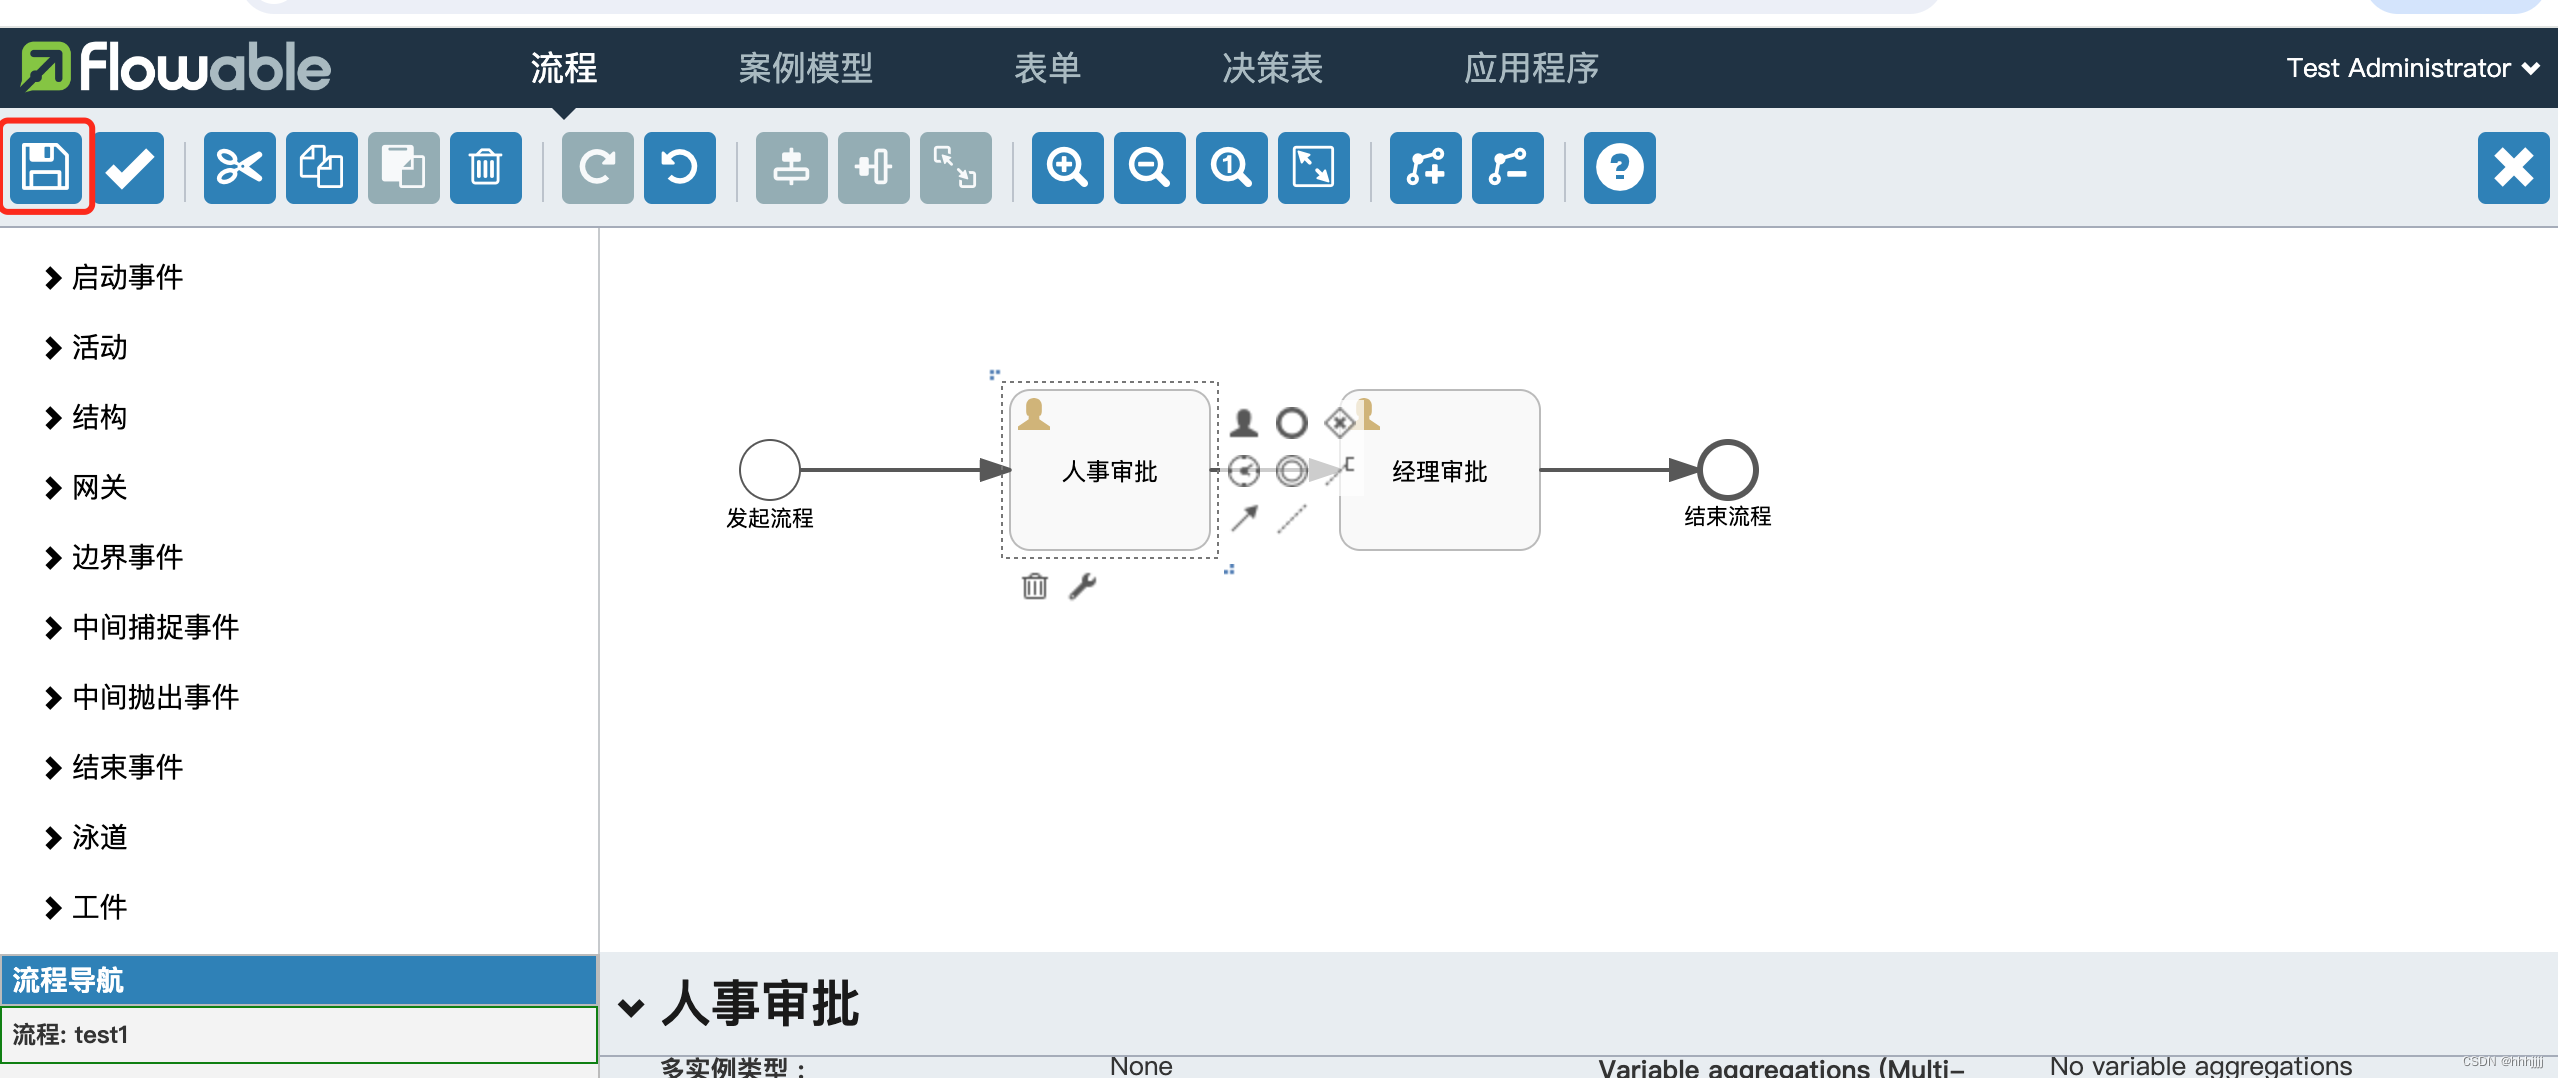
Task: Select the dotted association connector tool
Action: click(x=1292, y=518)
